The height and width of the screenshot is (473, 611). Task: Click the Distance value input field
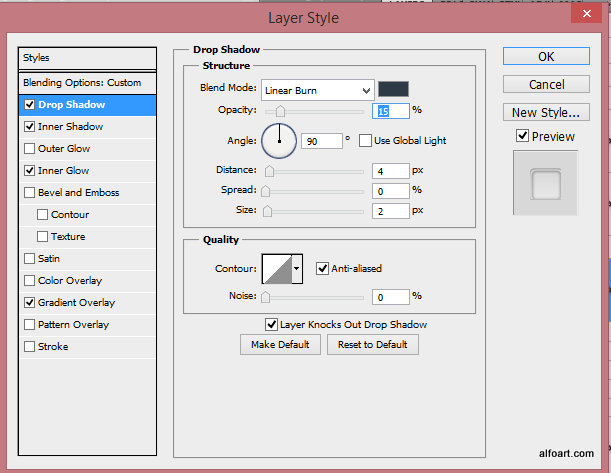click(x=390, y=171)
